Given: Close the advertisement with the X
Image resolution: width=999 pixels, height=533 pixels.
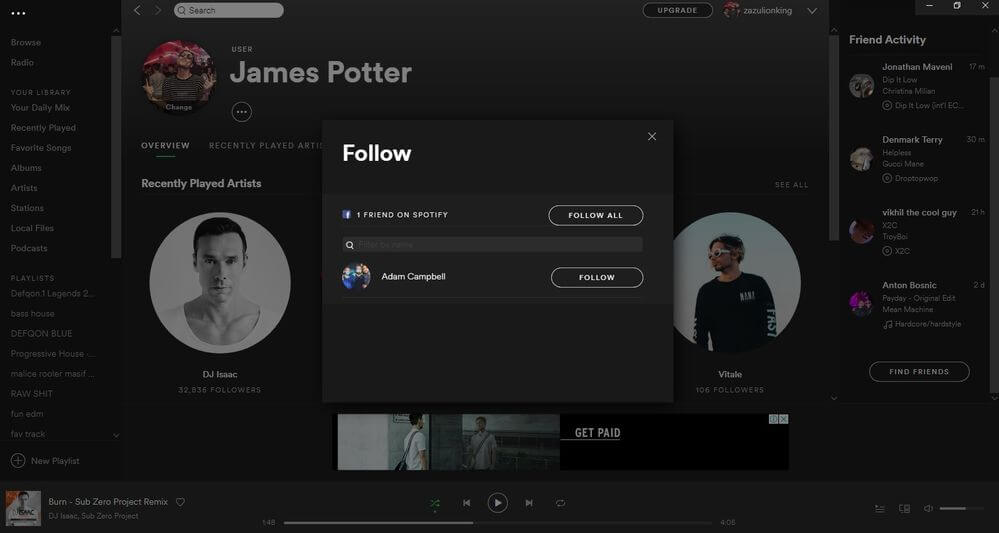Looking at the screenshot, I should 784,419.
